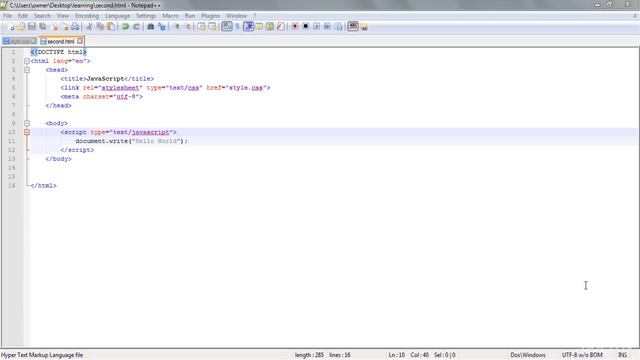Click the Close document toolbar icon
Viewport: 640px width, 360px height.
pos(54,27)
